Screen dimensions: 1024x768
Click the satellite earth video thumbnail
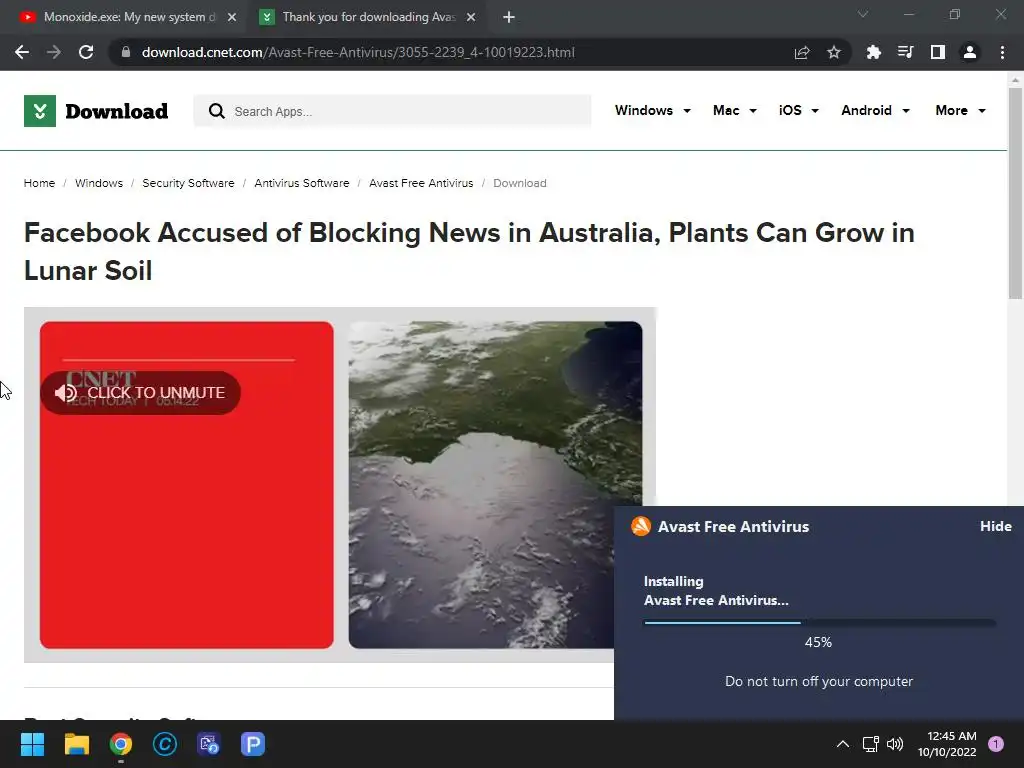coord(495,485)
